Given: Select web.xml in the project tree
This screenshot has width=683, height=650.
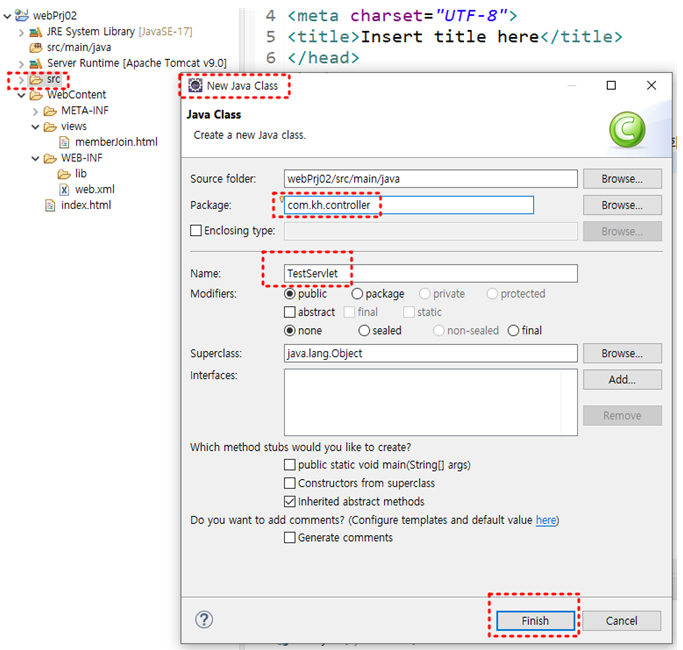Looking at the screenshot, I should pyautogui.click(x=95, y=190).
